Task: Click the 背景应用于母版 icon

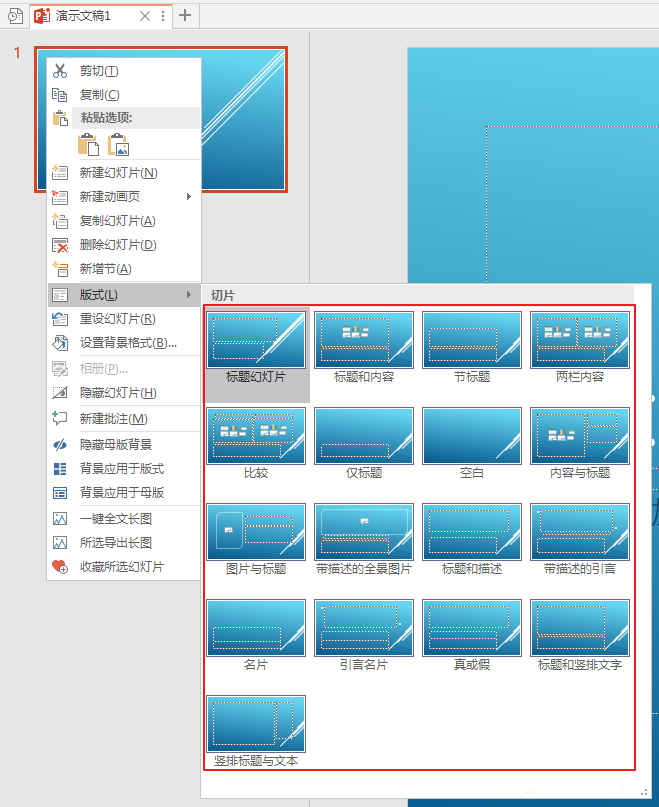Action: [60, 493]
